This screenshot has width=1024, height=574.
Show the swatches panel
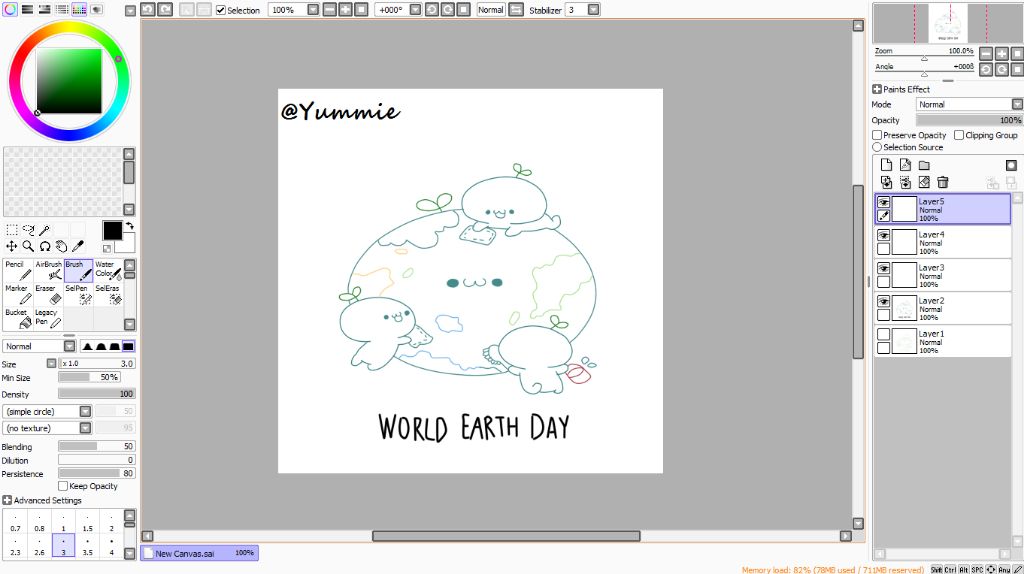tap(79, 9)
